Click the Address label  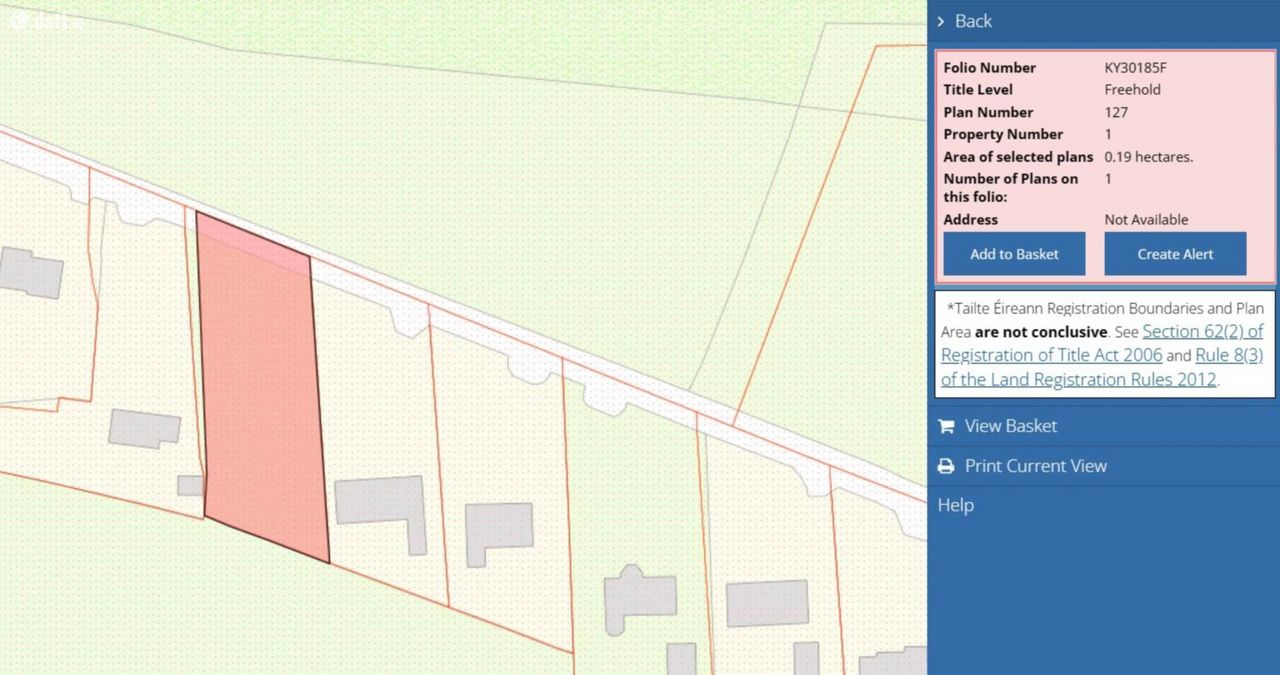[x=970, y=220]
